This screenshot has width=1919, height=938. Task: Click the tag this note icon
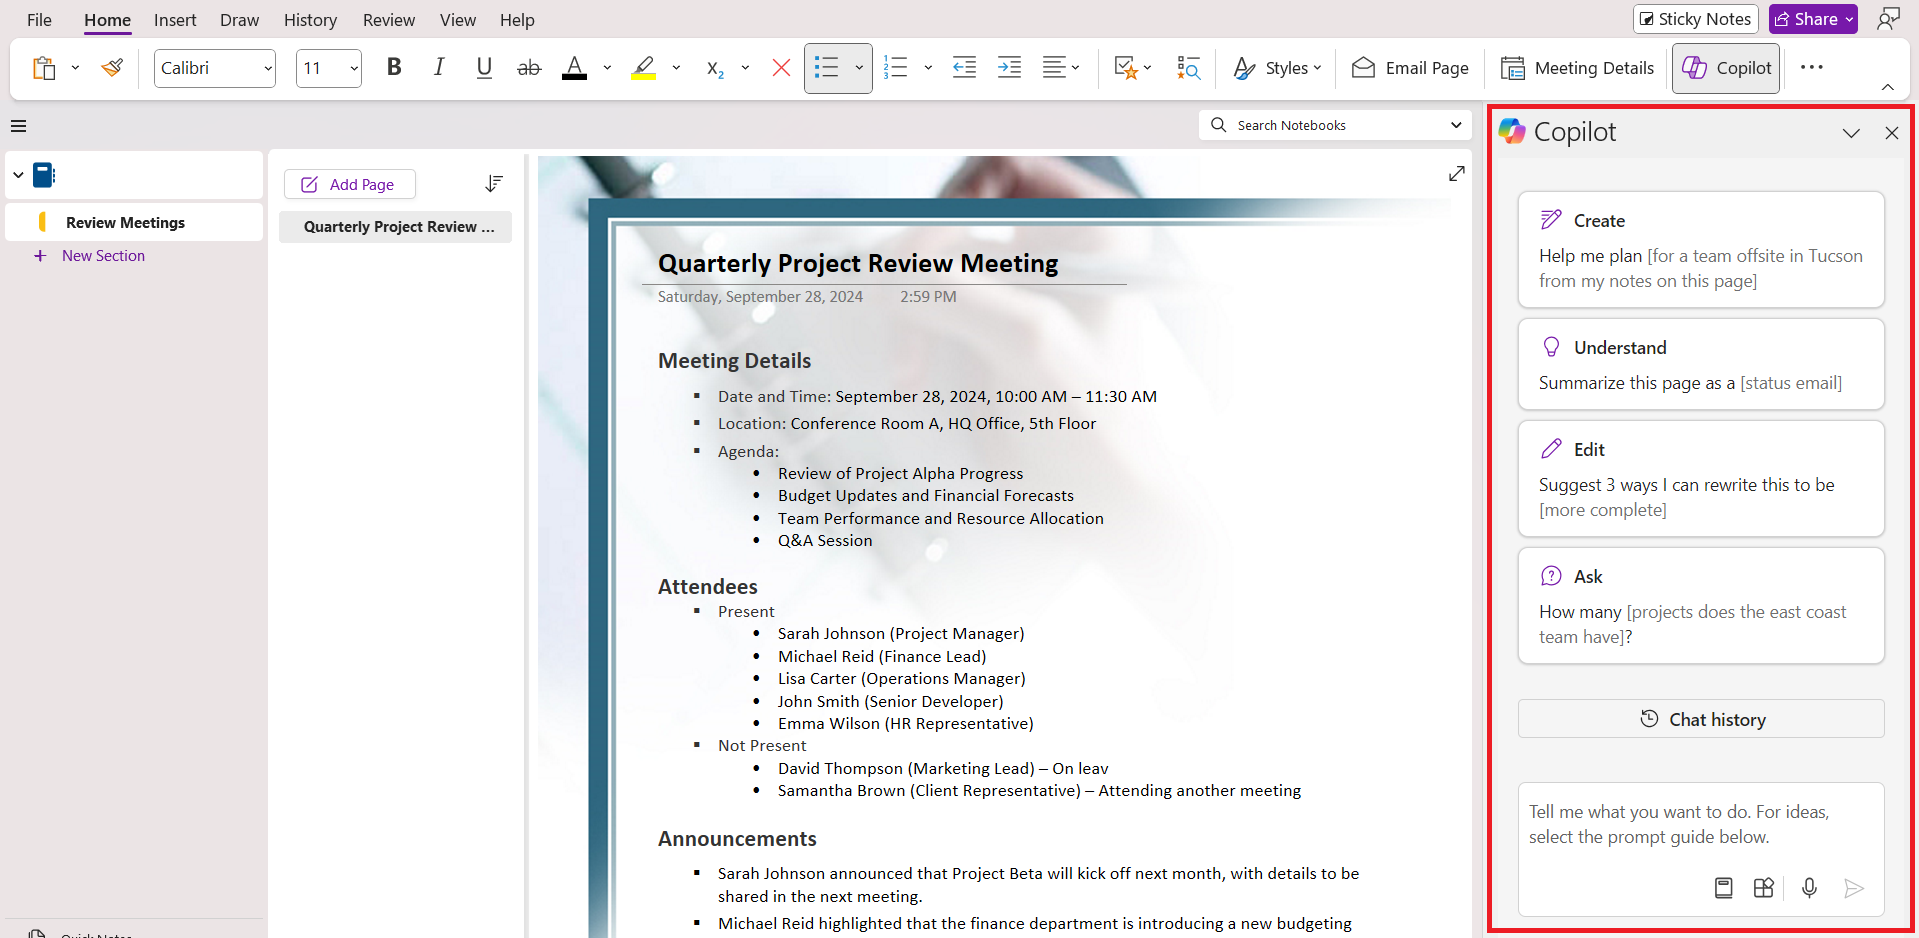1126,68
